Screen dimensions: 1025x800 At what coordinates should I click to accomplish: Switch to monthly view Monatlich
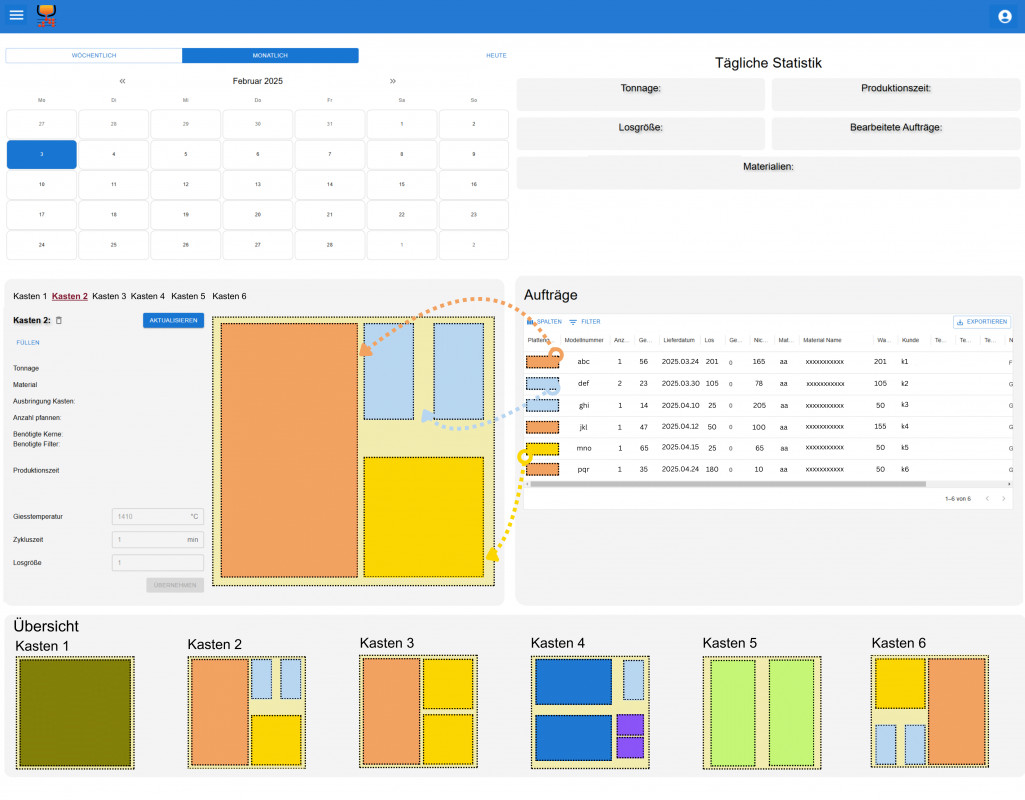pyautogui.click(x=270, y=56)
